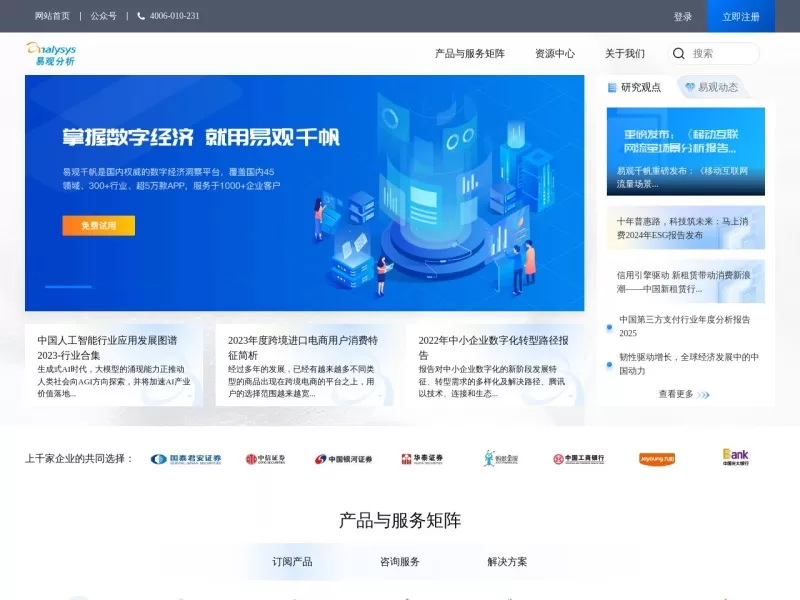Expand more reports via 查看更多

pos(679,395)
